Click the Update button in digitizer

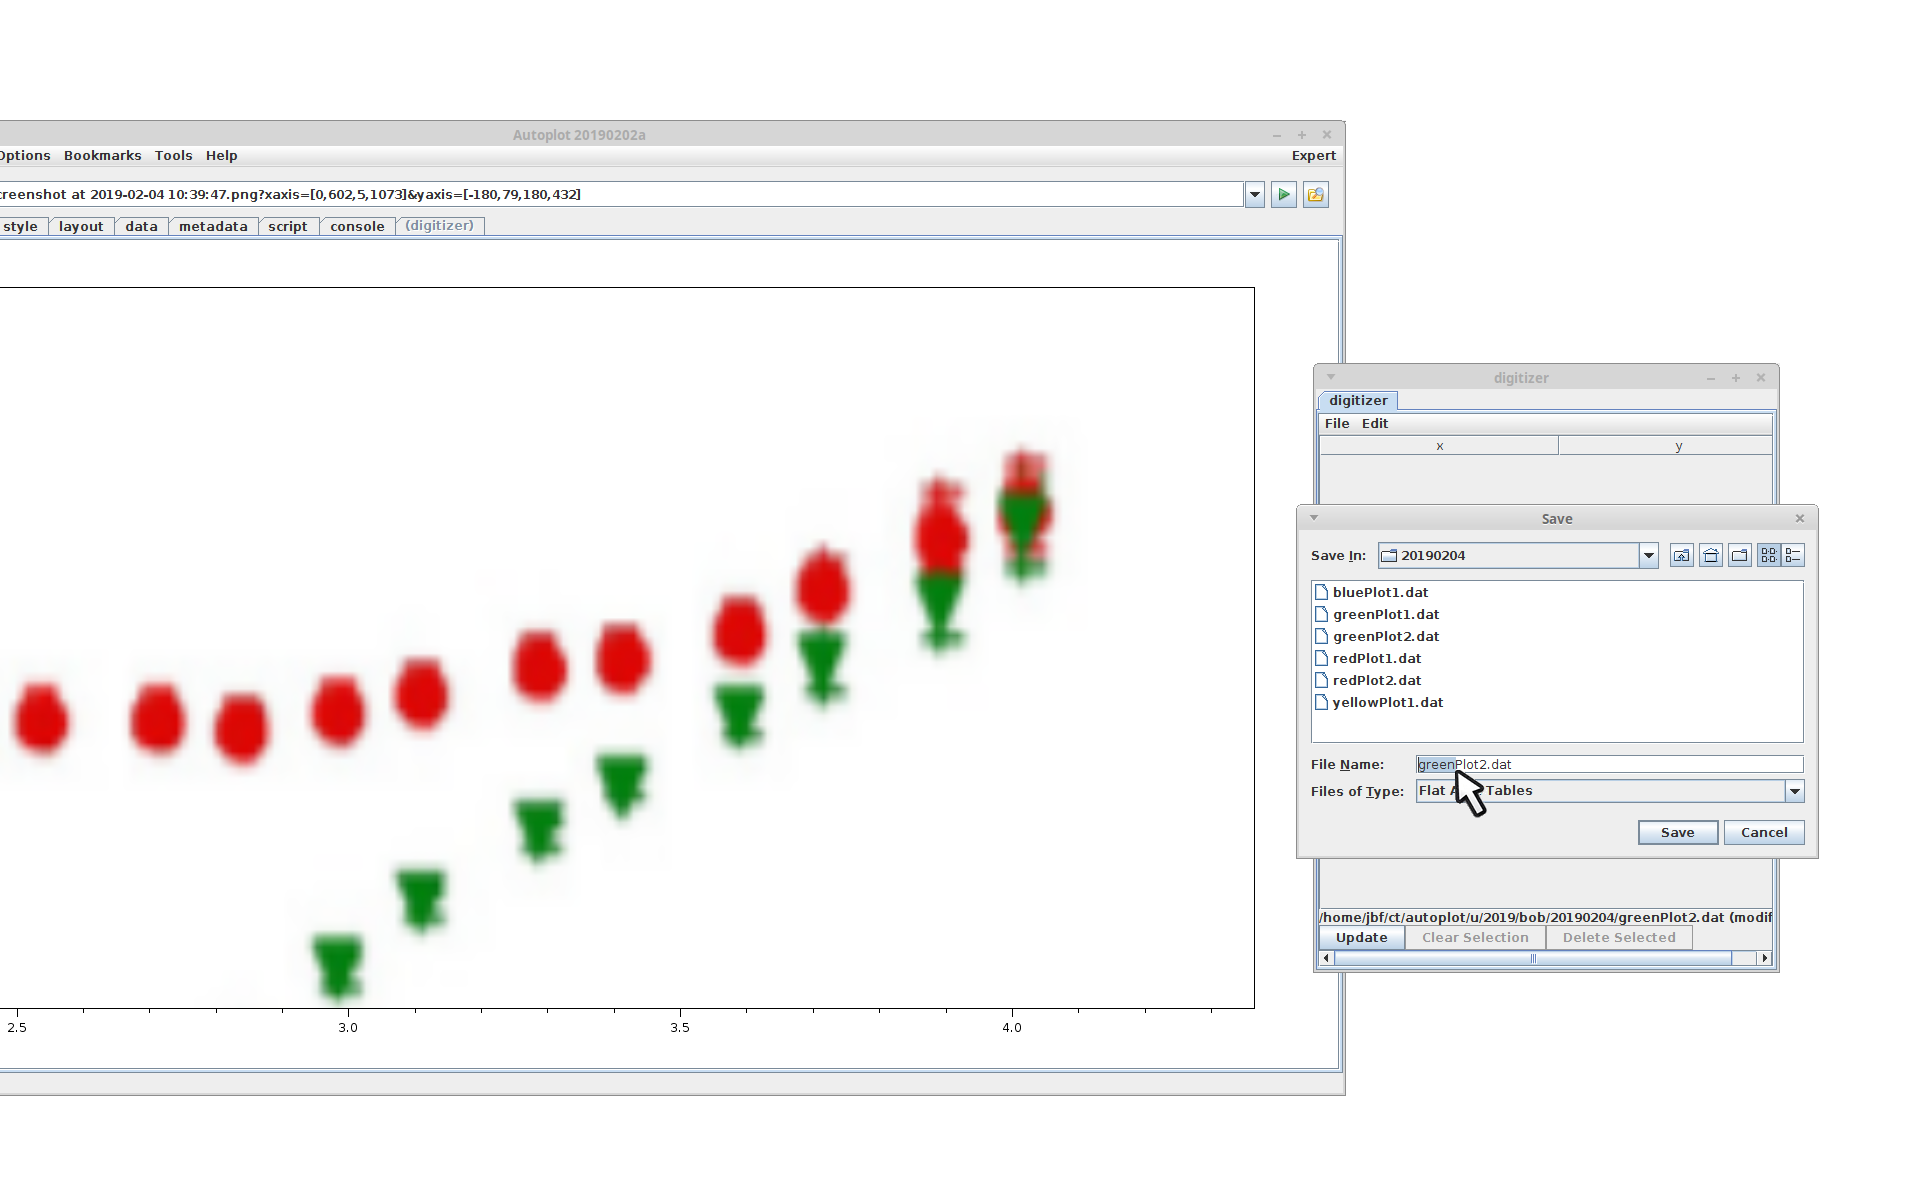click(x=1361, y=938)
